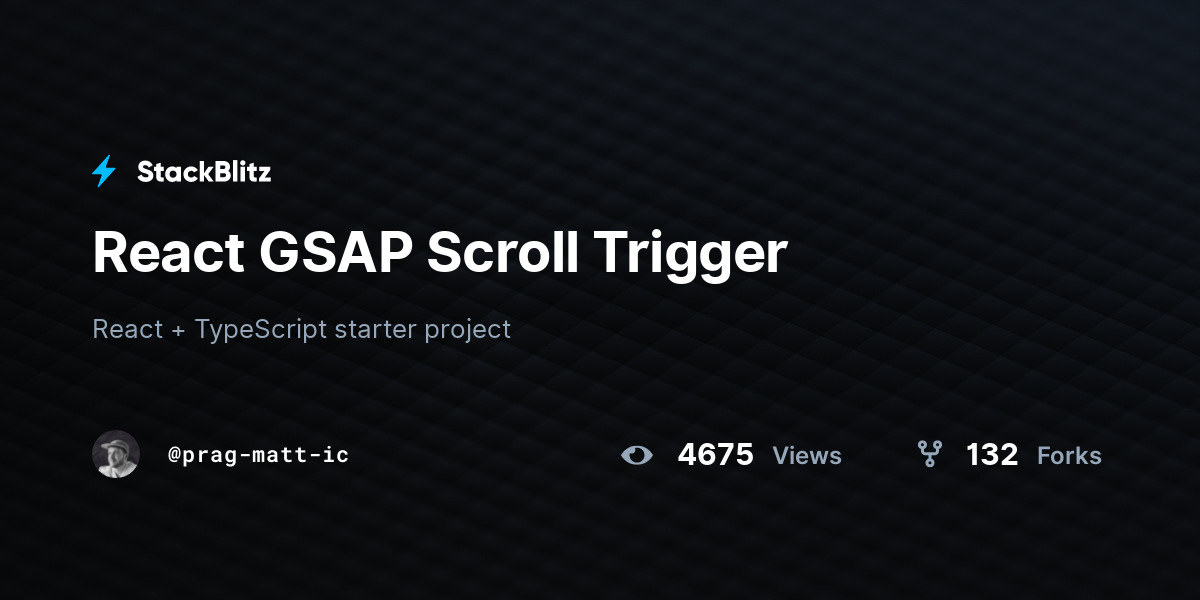Image resolution: width=1200 pixels, height=600 pixels.
Task: Open the React GSAP Scroll Trigger title
Action: point(440,254)
